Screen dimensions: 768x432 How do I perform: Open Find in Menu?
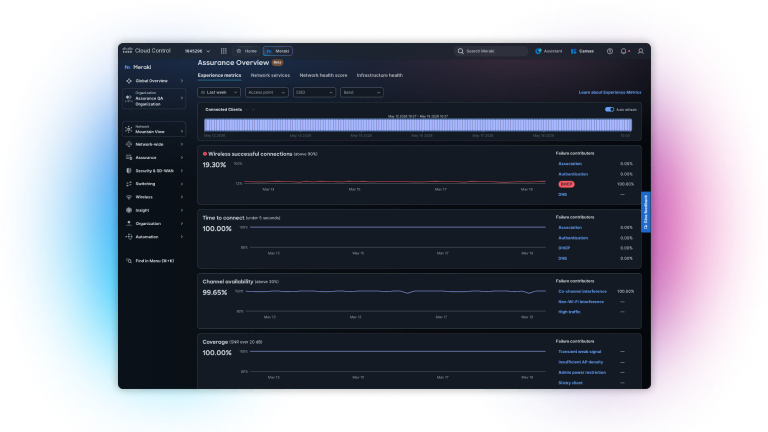tap(150, 261)
